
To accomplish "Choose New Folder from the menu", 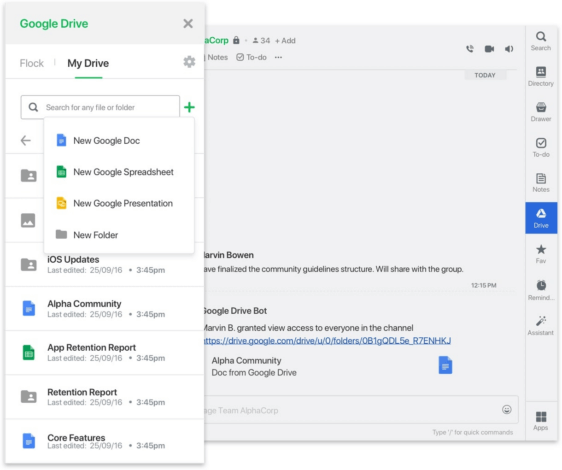I will pyautogui.click(x=119, y=235).
